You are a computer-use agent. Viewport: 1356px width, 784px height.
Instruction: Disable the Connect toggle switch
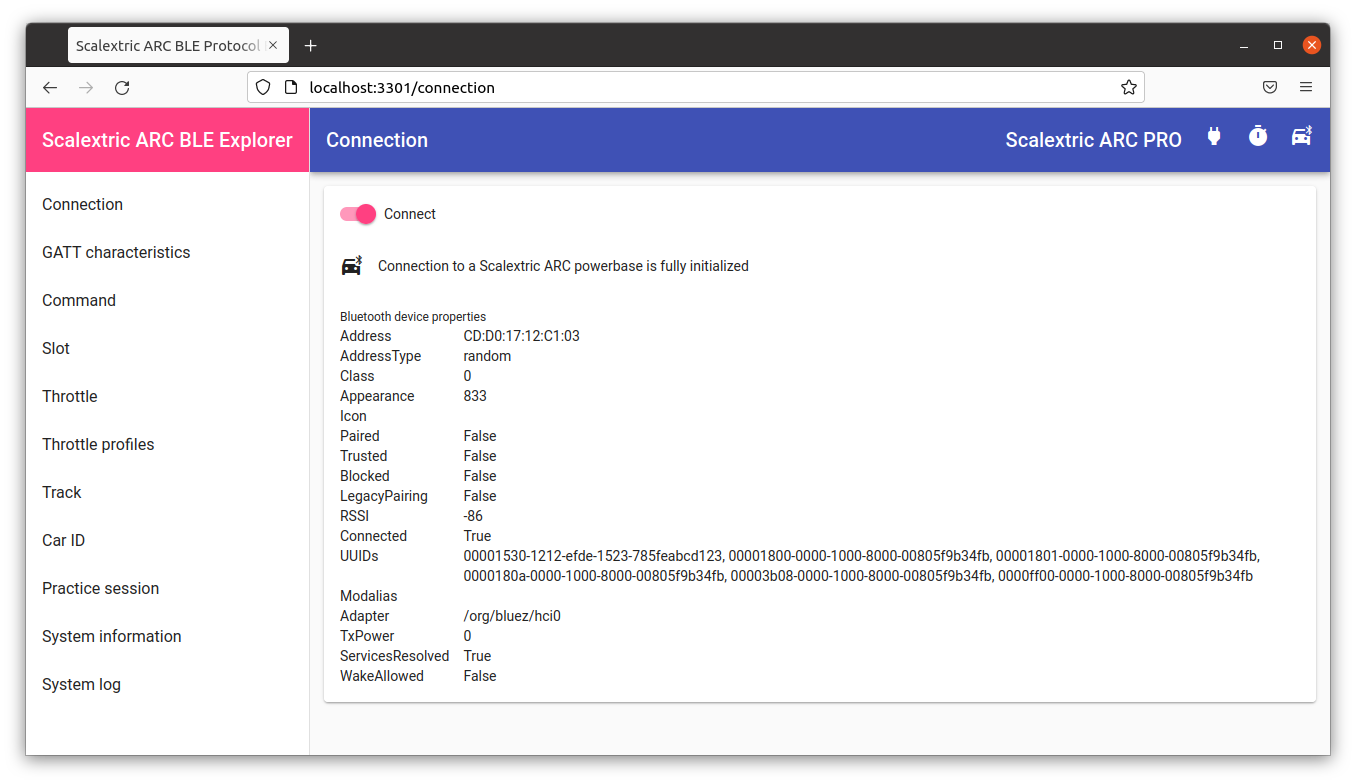pyautogui.click(x=357, y=214)
